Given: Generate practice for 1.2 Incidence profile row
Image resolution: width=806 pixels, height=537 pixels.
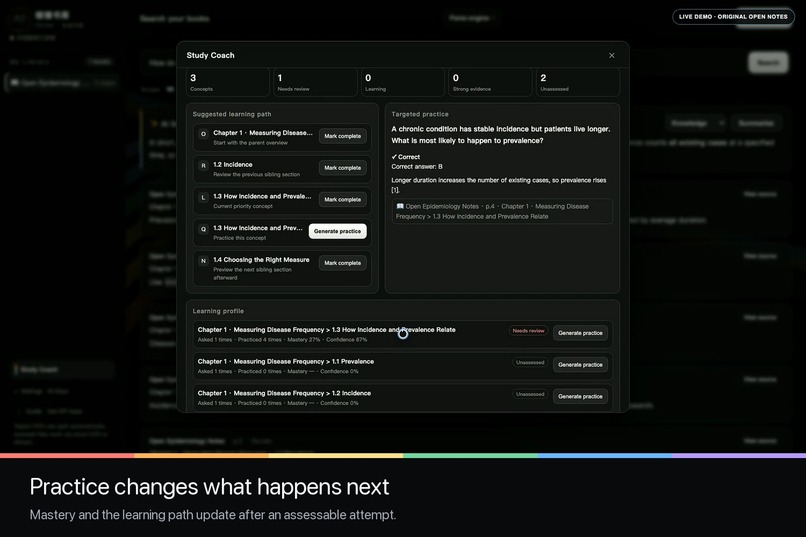Looking at the screenshot, I should (x=580, y=397).
